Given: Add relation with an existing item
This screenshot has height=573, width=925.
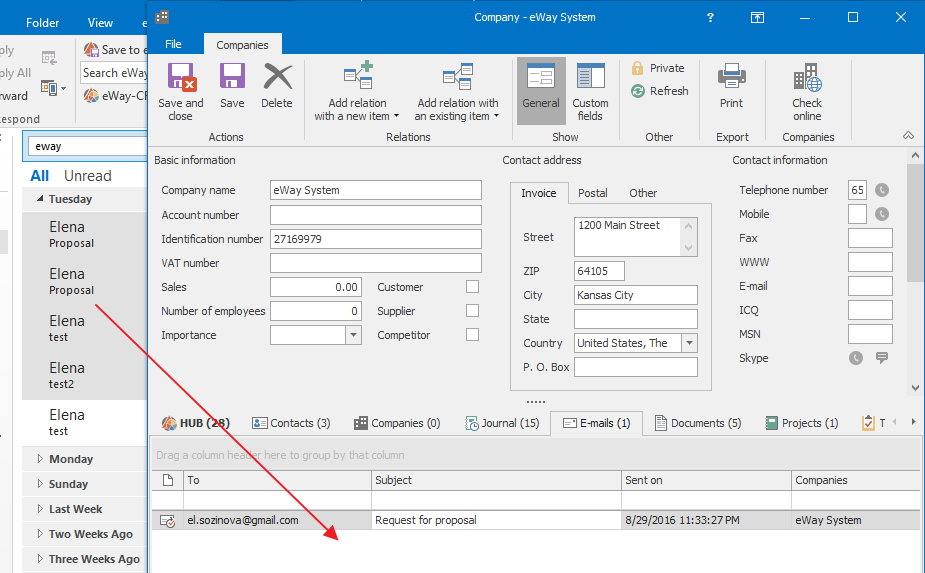Looking at the screenshot, I should pos(457,91).
